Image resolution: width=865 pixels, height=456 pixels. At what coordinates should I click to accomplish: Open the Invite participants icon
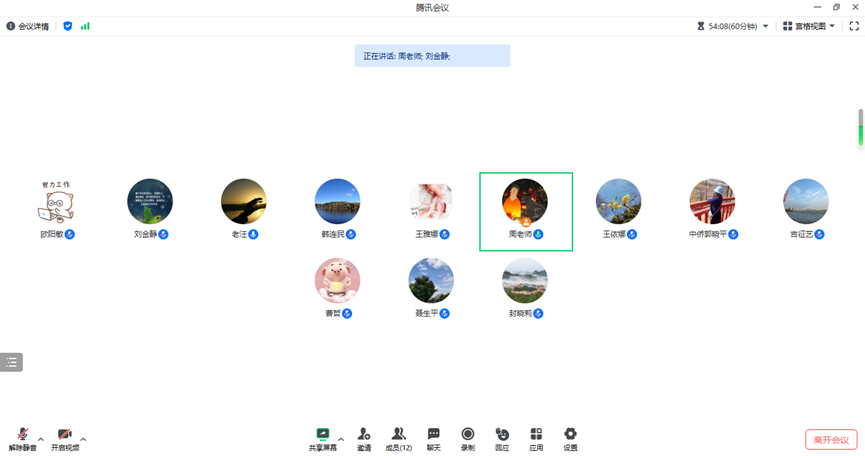tap(364, 434)
